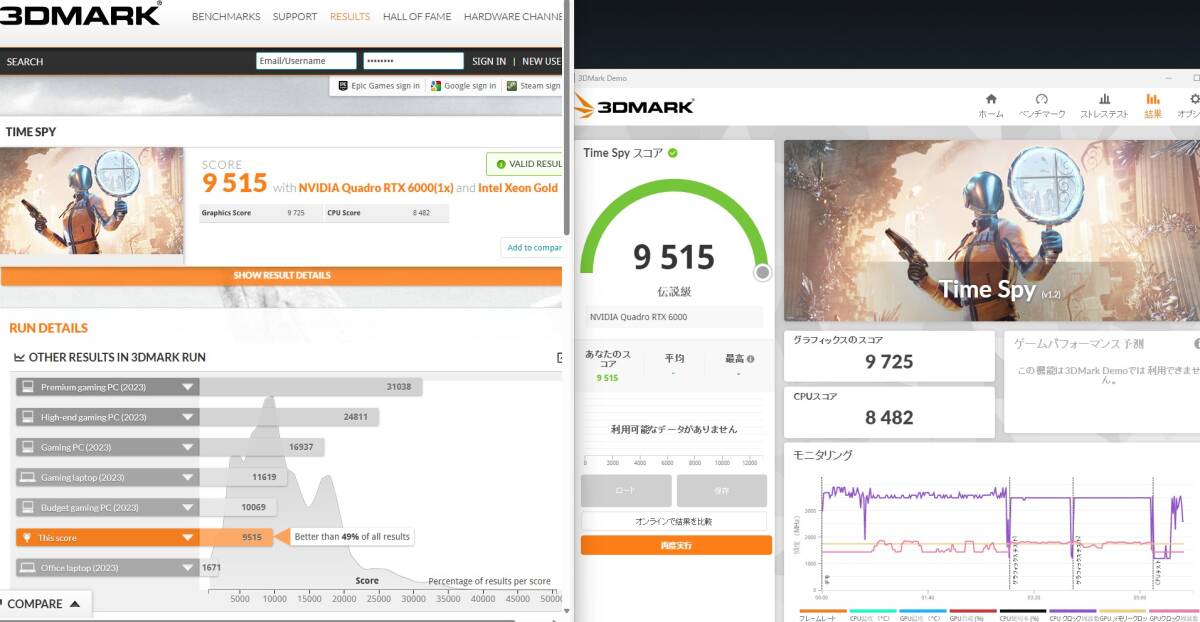Focus the Email/Username input field
1200x622 pixels.
pyautogui.click(x=306, y=61)
